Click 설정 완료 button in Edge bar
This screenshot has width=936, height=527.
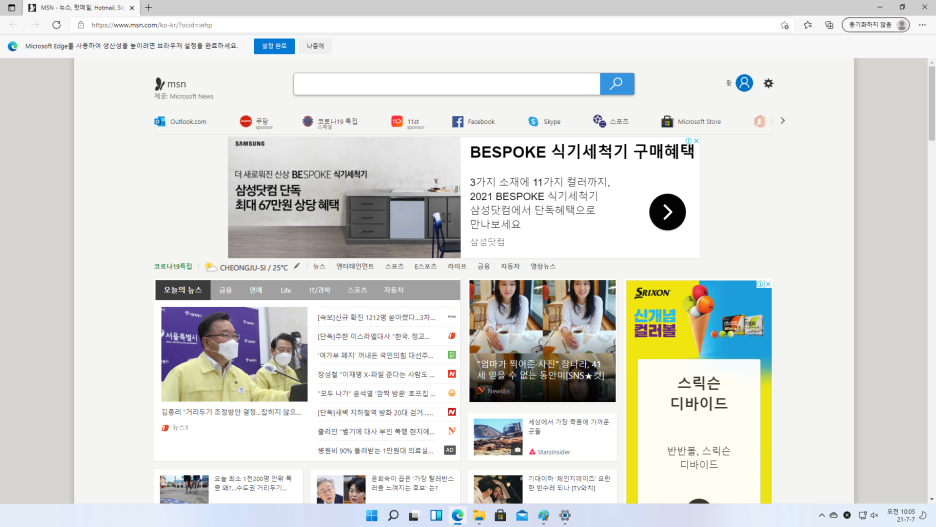pos(274,46)
